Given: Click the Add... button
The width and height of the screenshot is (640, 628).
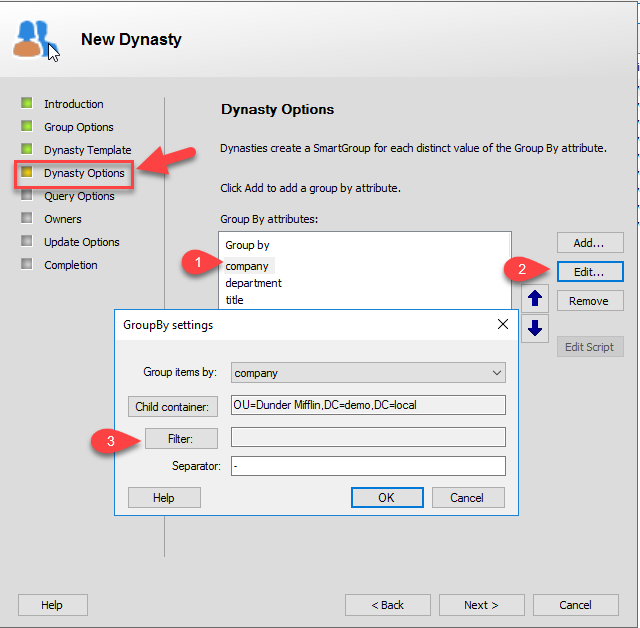Looking at the screenshot, I should [590, 243].
